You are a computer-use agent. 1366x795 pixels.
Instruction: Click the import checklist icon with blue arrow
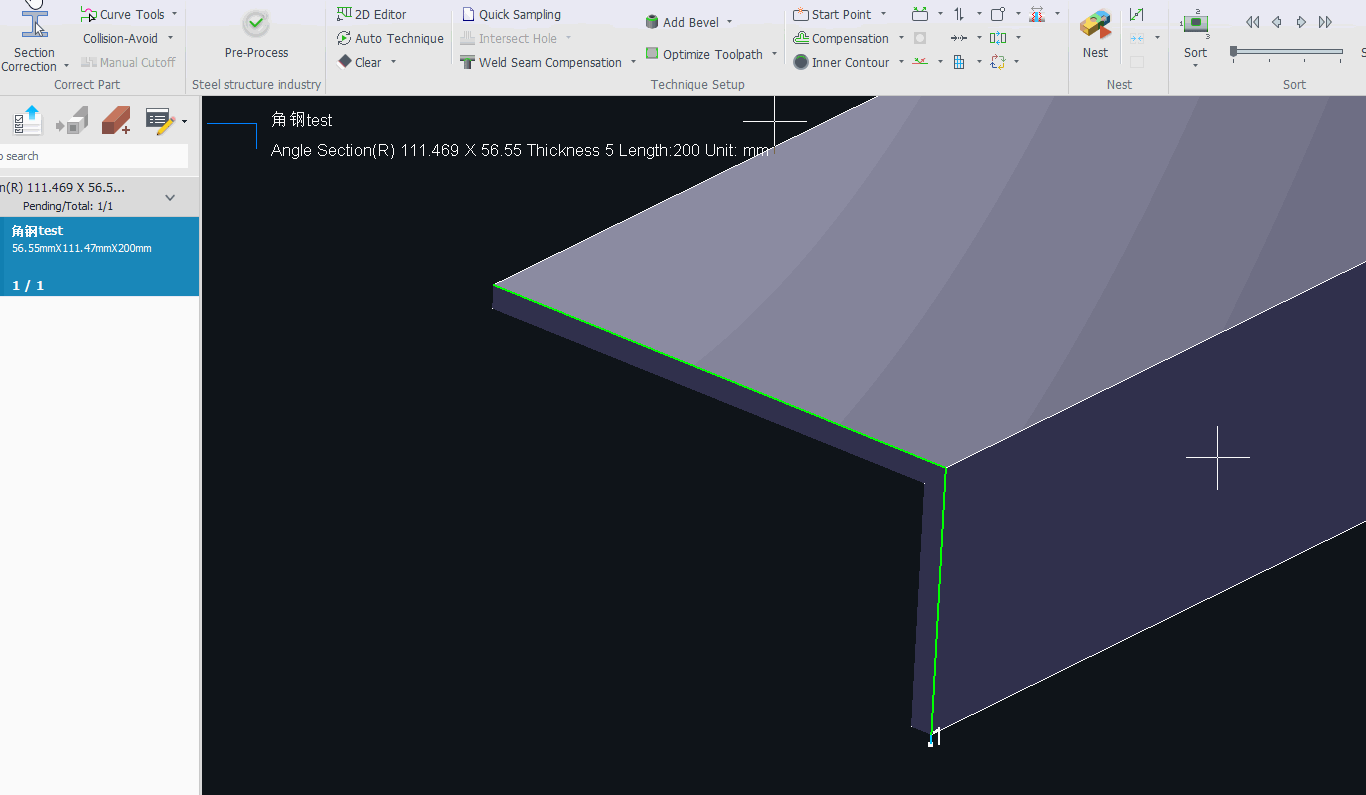28,122
